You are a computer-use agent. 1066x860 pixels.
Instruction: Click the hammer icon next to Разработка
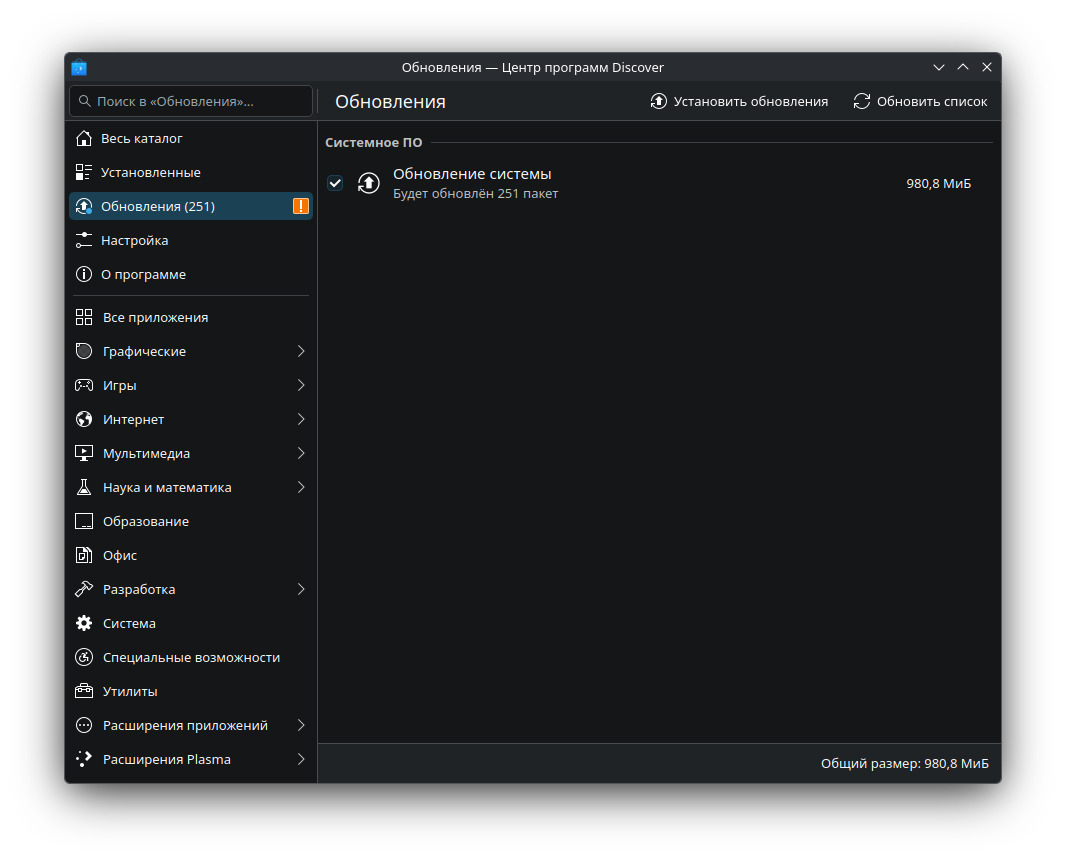[84, 589]
